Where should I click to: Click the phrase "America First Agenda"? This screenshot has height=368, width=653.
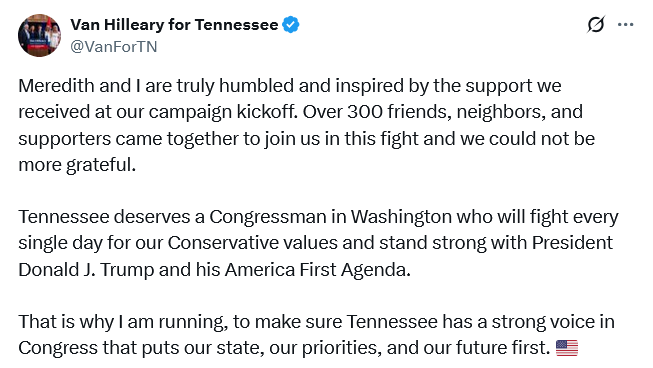(318, 270)
